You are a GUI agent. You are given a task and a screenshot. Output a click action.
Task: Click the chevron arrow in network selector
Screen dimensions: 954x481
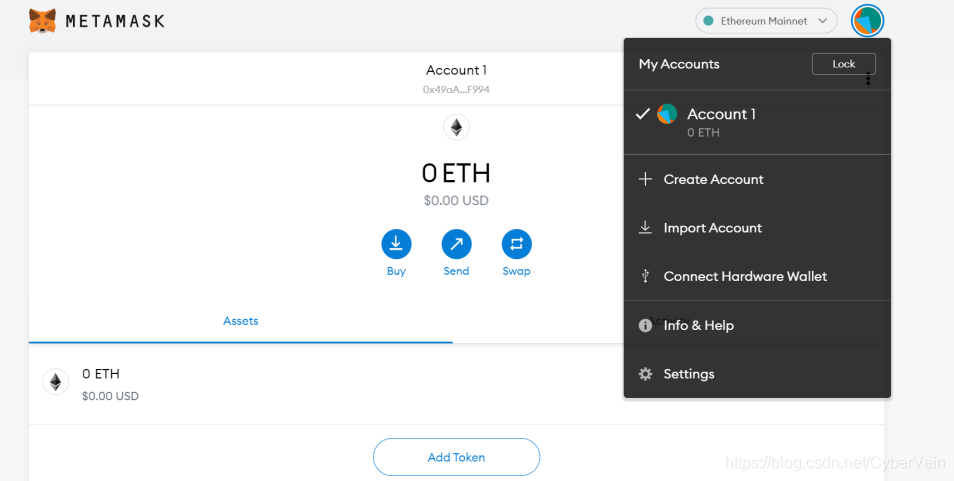click(823, 21)
